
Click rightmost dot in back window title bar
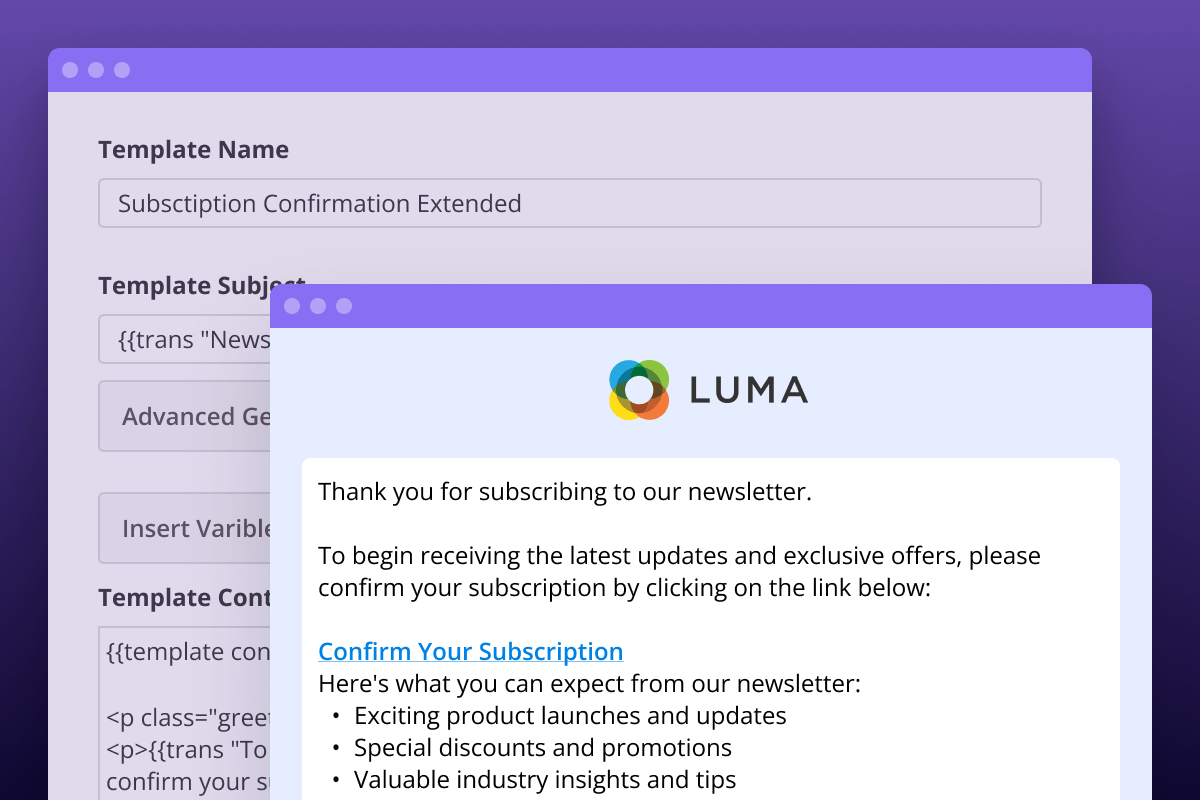click(122, 70)
